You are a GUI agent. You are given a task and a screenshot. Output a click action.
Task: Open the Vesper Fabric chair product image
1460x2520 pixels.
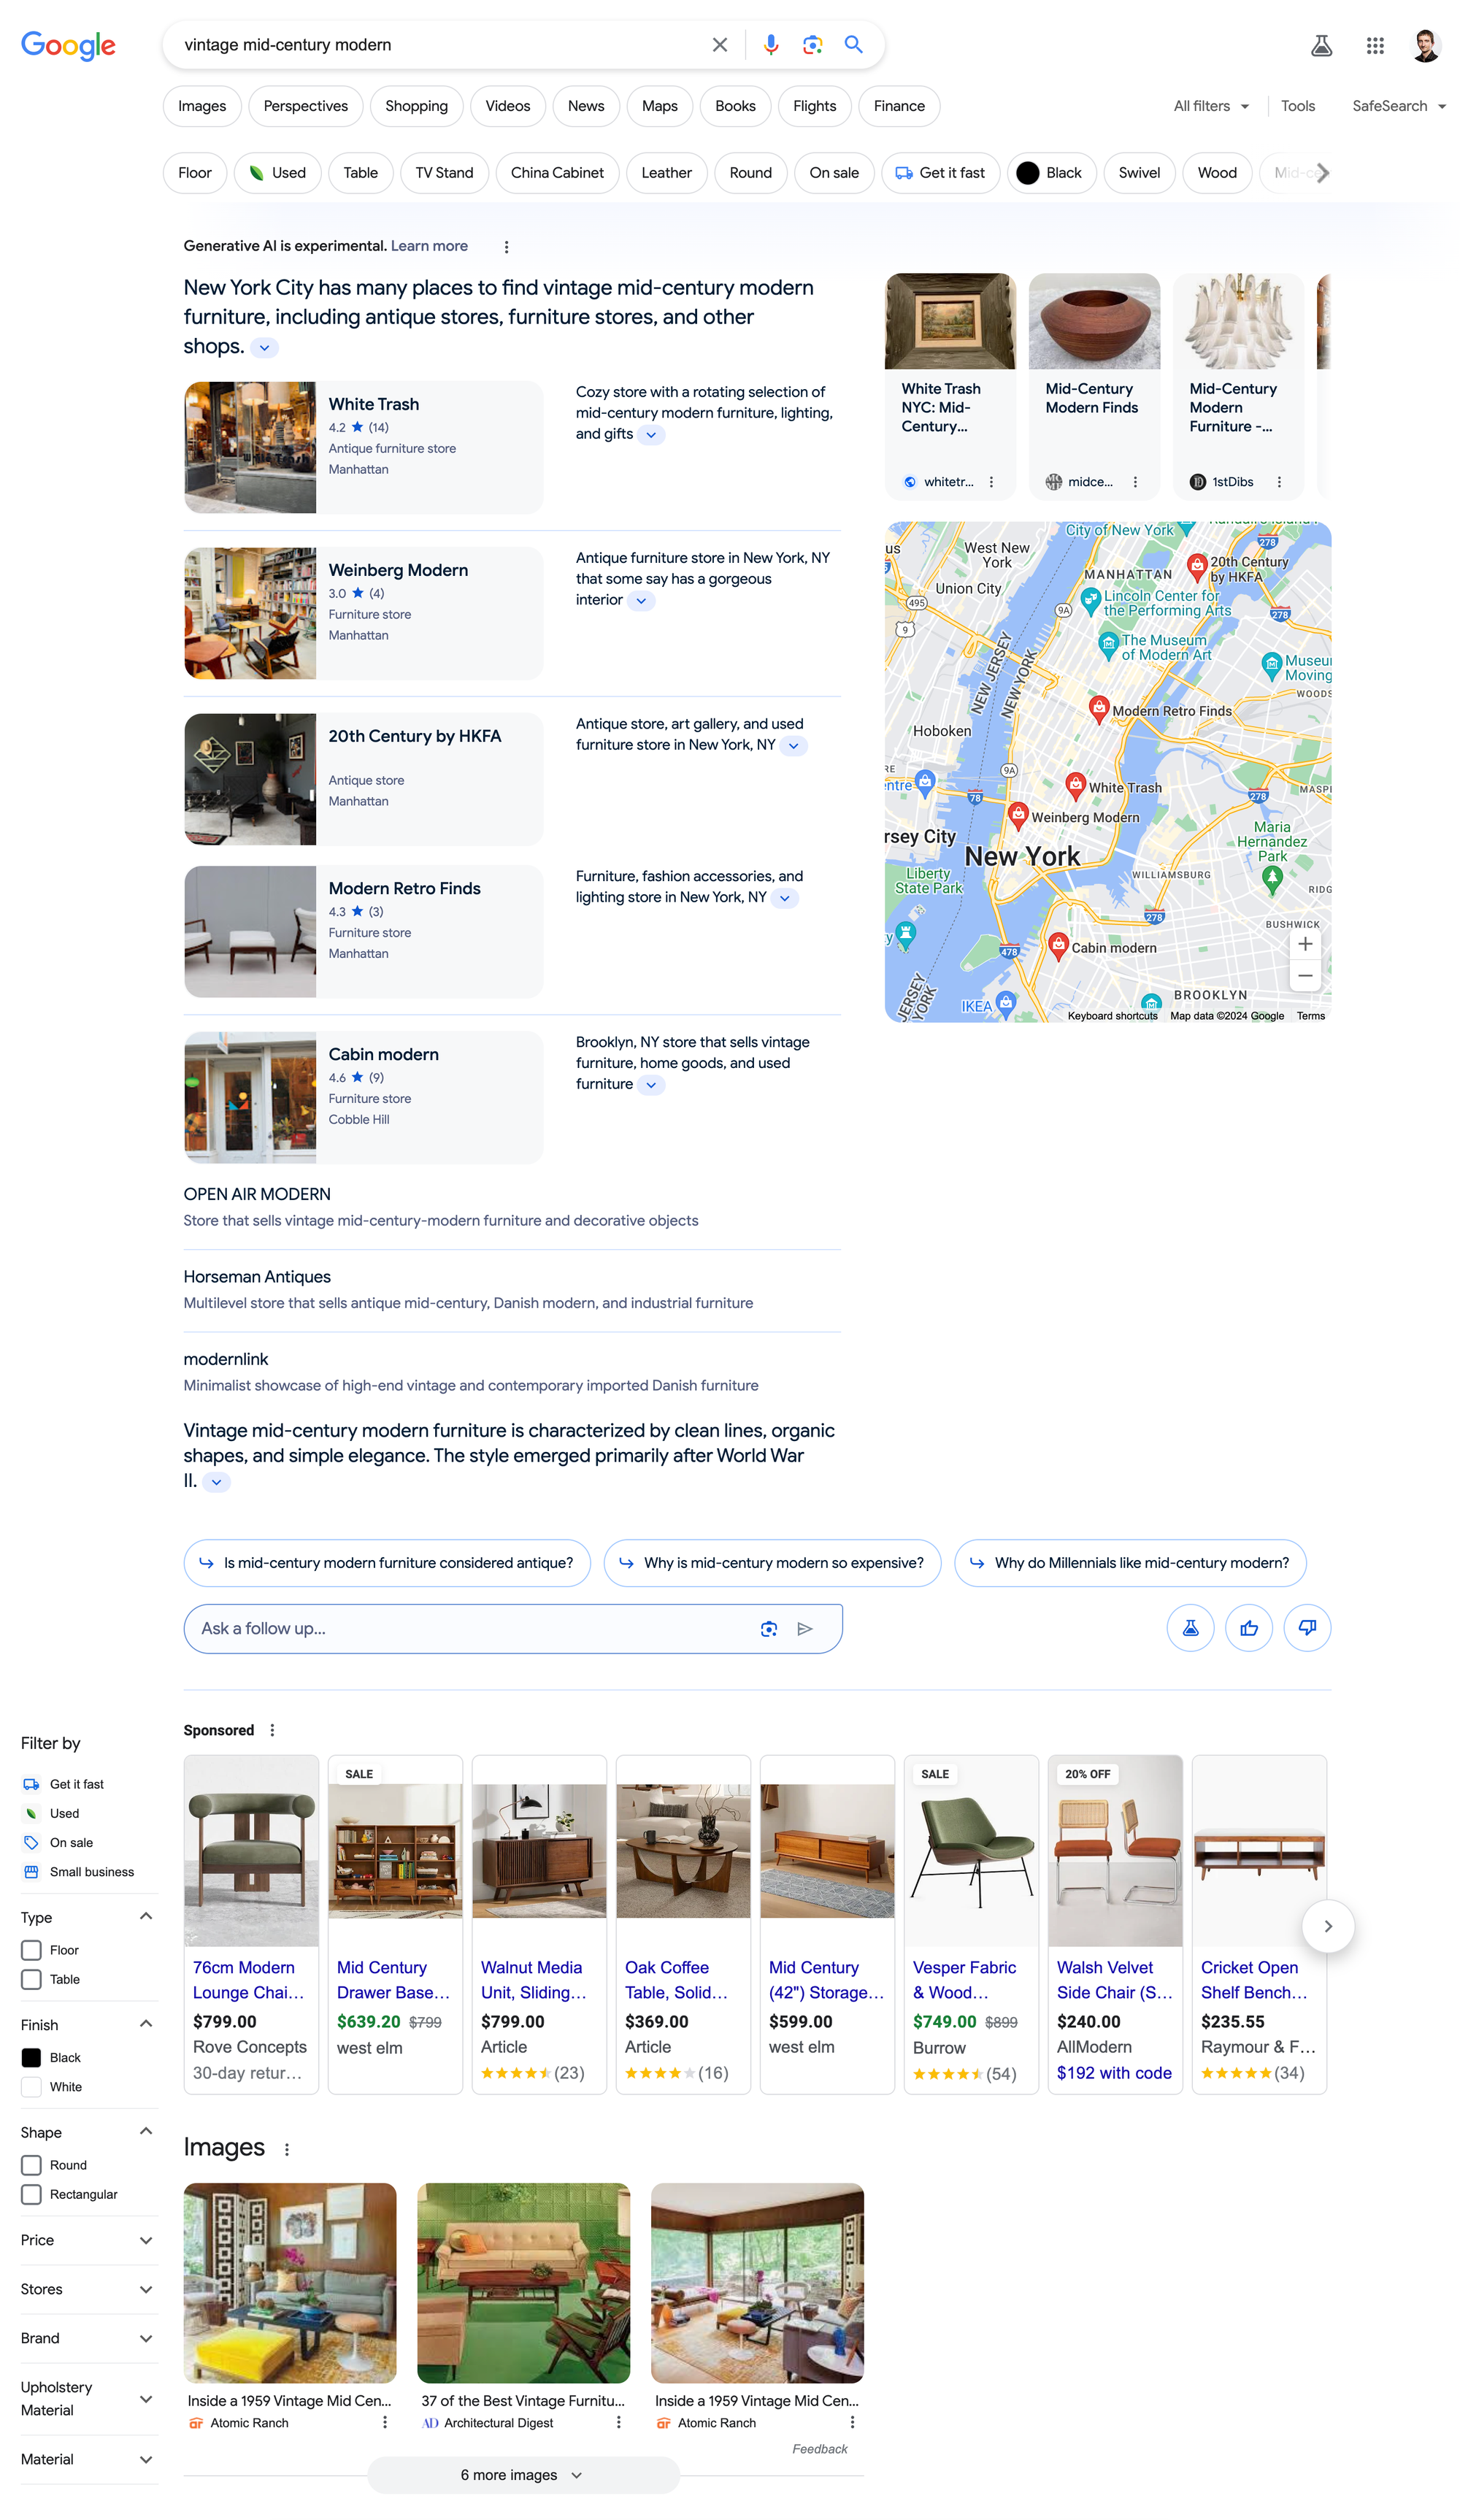point(971,1852)
